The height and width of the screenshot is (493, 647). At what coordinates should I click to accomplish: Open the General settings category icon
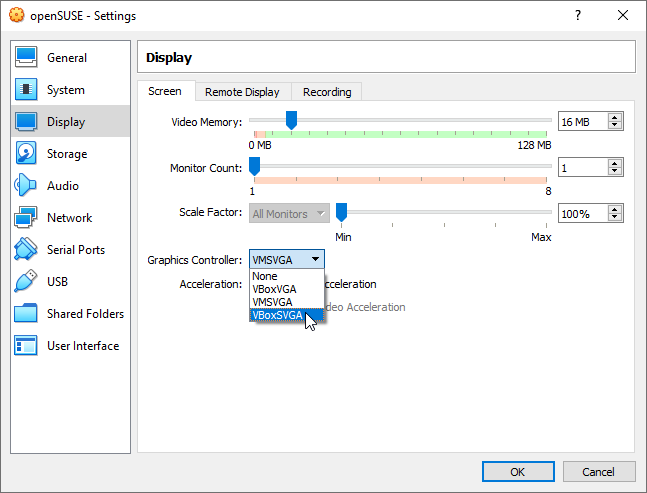click(27, 58)
